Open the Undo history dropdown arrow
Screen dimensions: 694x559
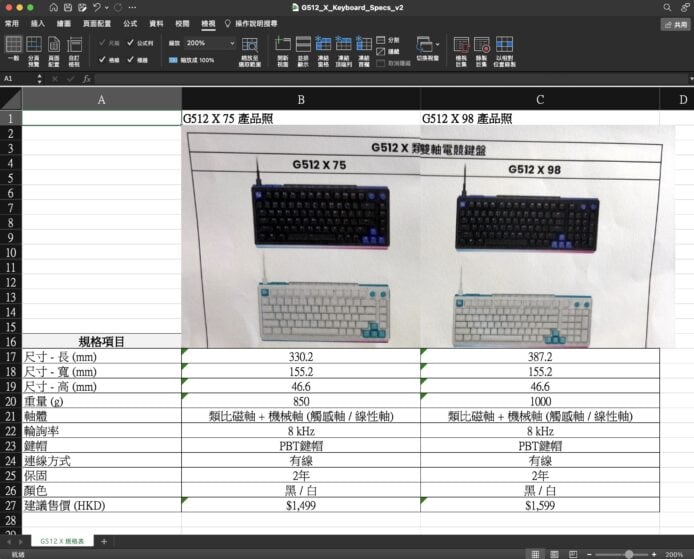coord(107,8)
